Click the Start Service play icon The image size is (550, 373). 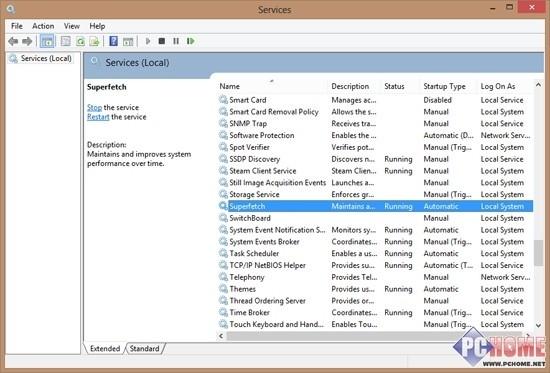[x=148, y=41]
